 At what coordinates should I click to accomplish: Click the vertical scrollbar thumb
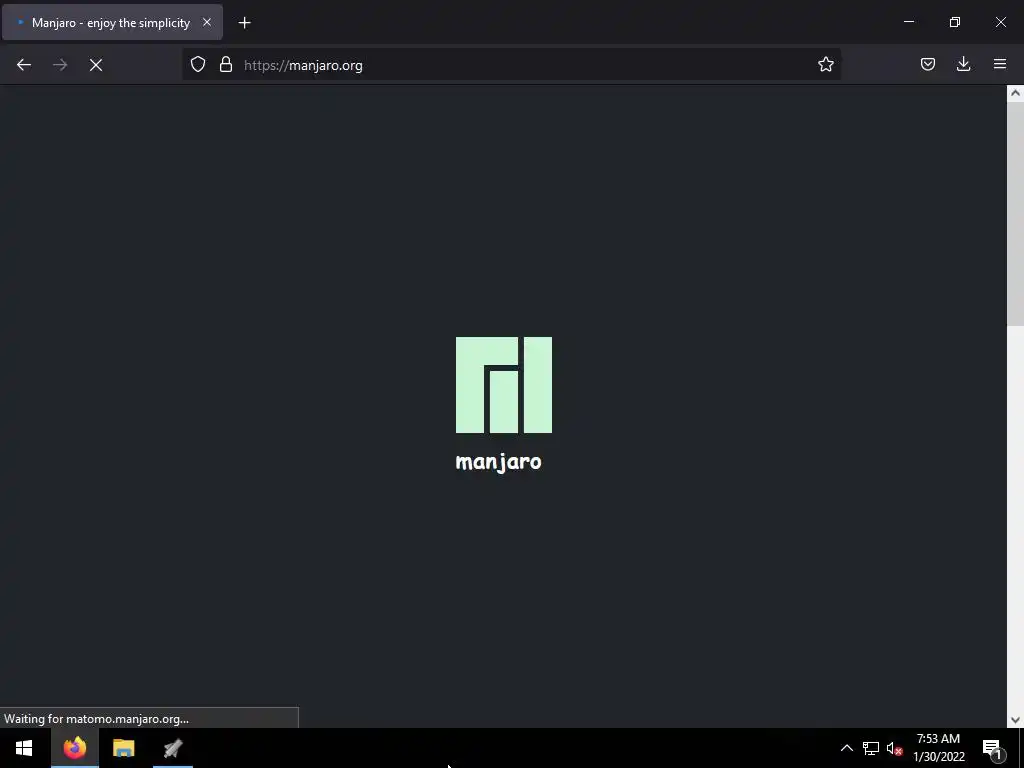[1015, 213]
